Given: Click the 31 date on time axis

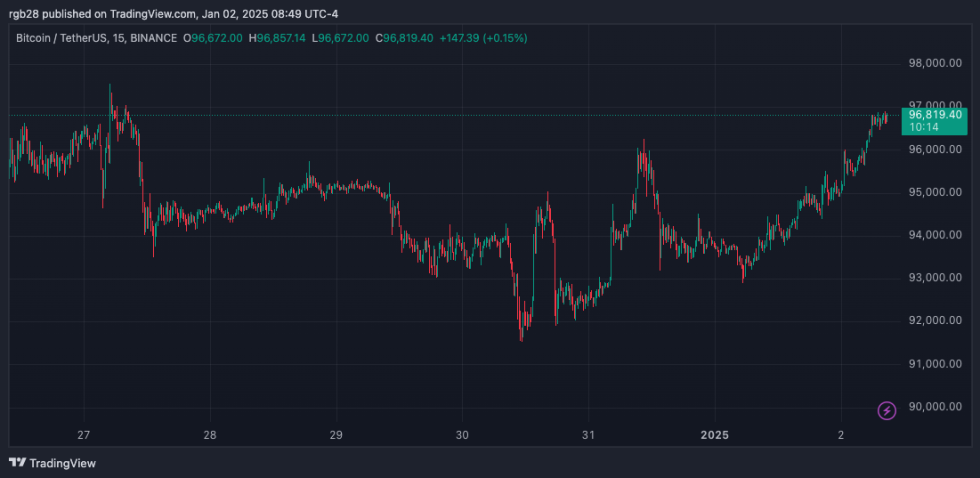Looking at the screenshot, I should [588, 435].
